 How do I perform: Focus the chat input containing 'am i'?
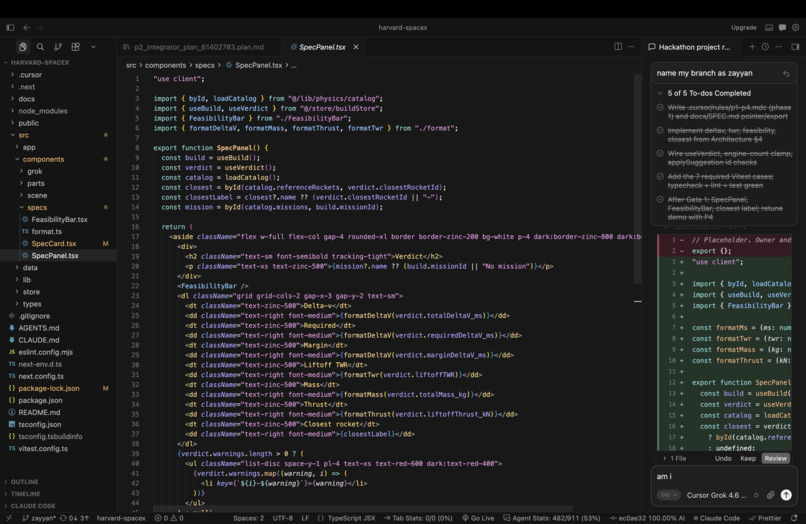pyautogui.click(x=724, y=476)
